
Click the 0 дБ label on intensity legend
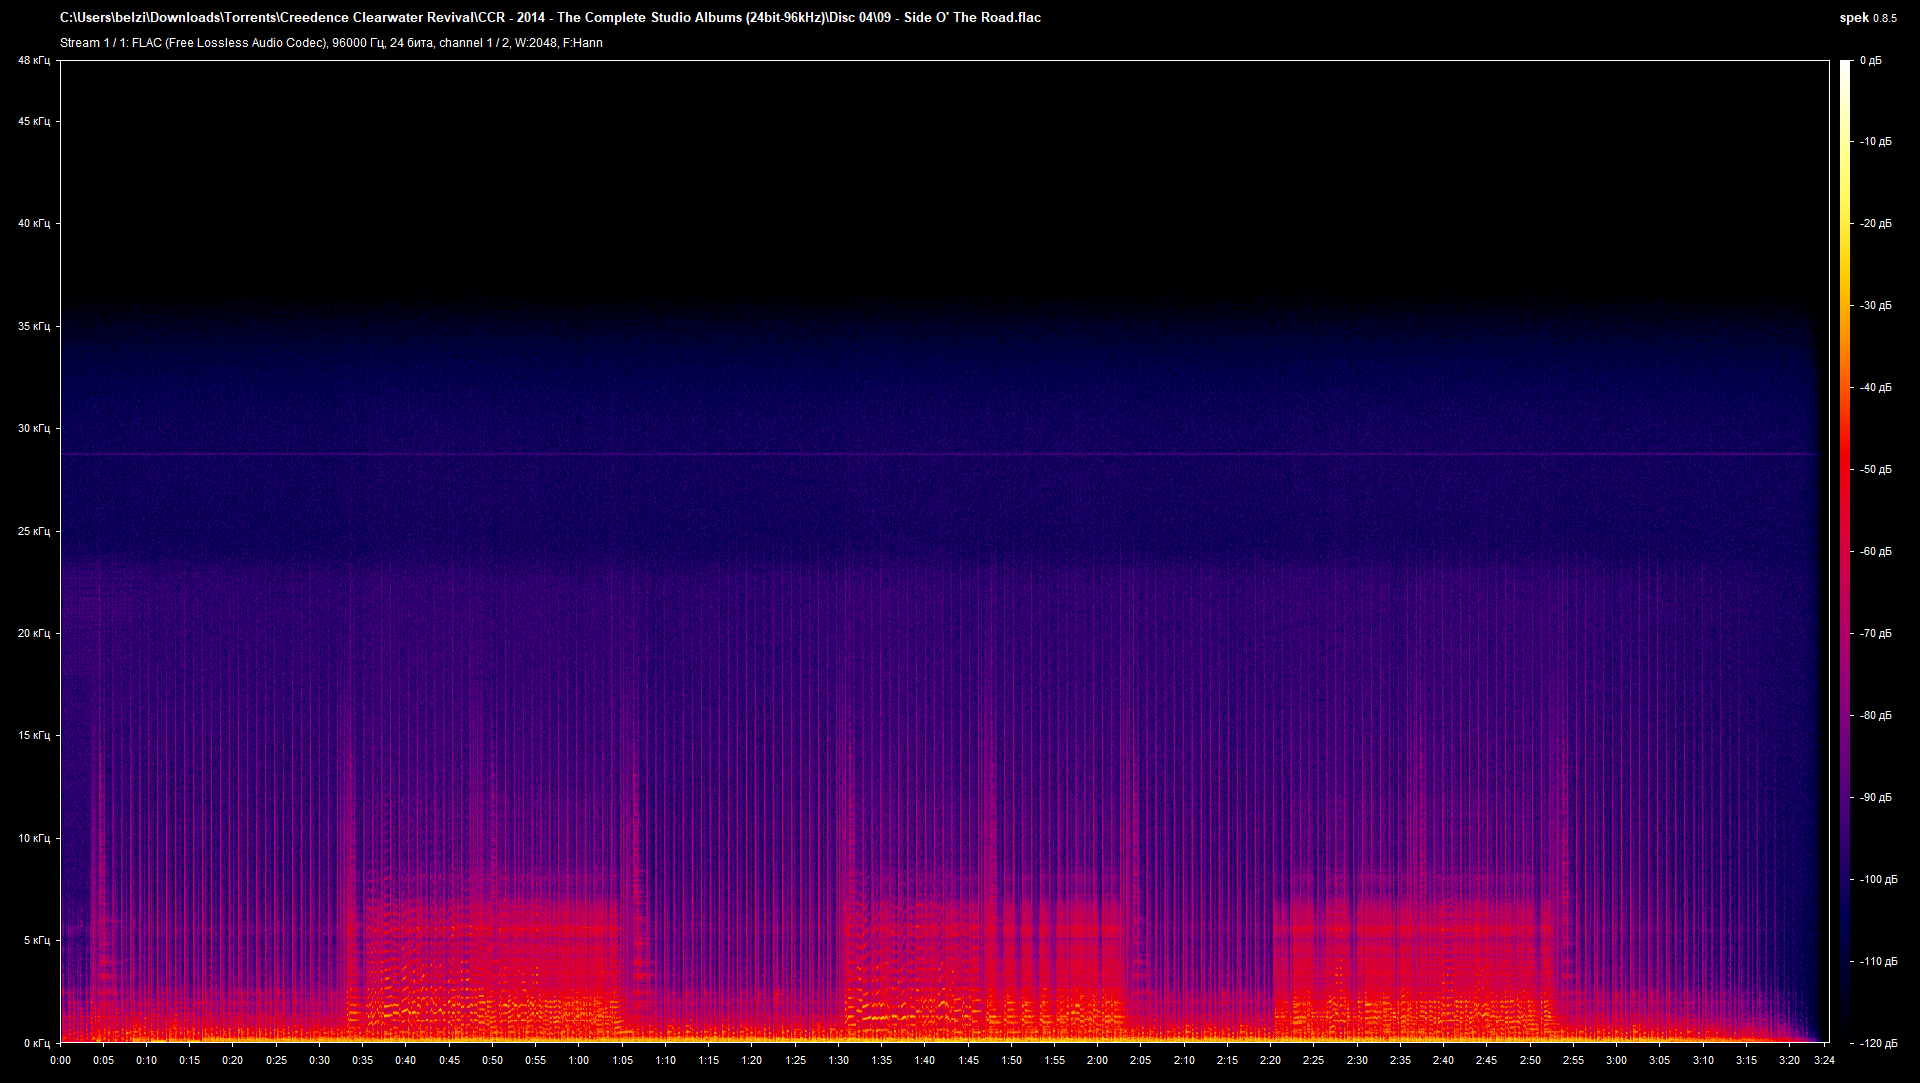(1872, 60)
